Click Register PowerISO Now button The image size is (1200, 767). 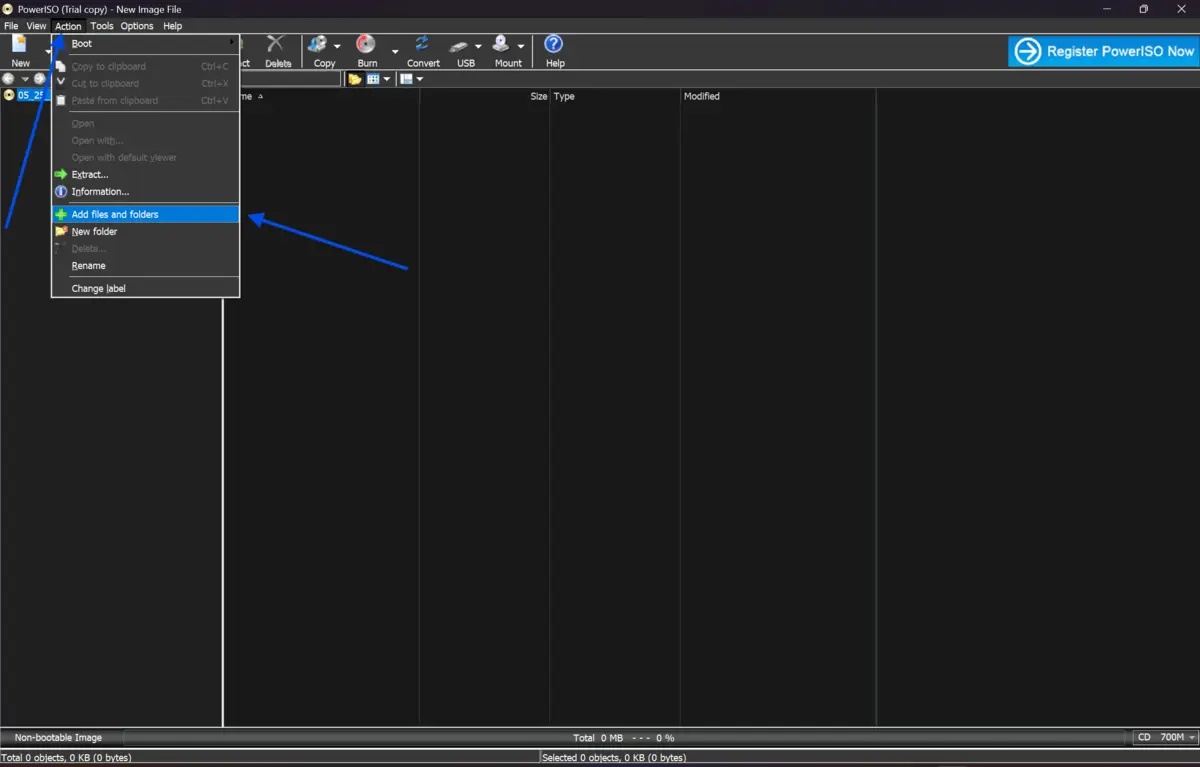(x=1103, y=51)
